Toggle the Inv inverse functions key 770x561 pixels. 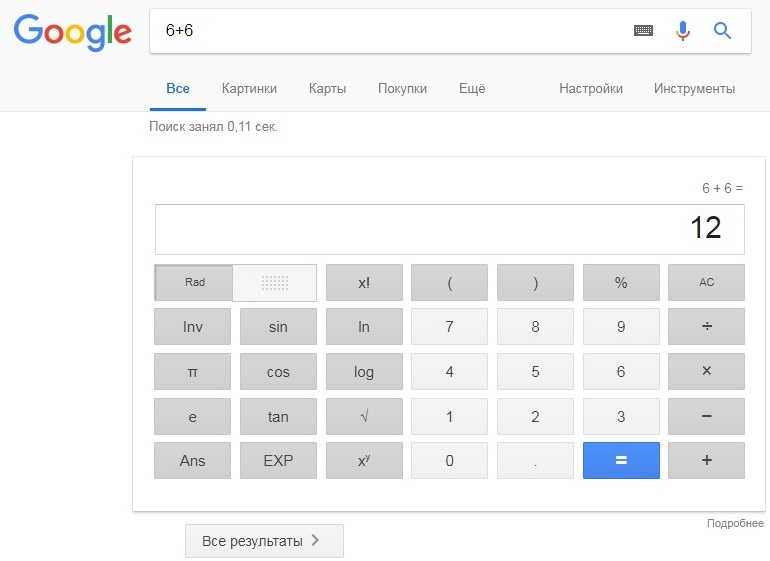[193, 327]
